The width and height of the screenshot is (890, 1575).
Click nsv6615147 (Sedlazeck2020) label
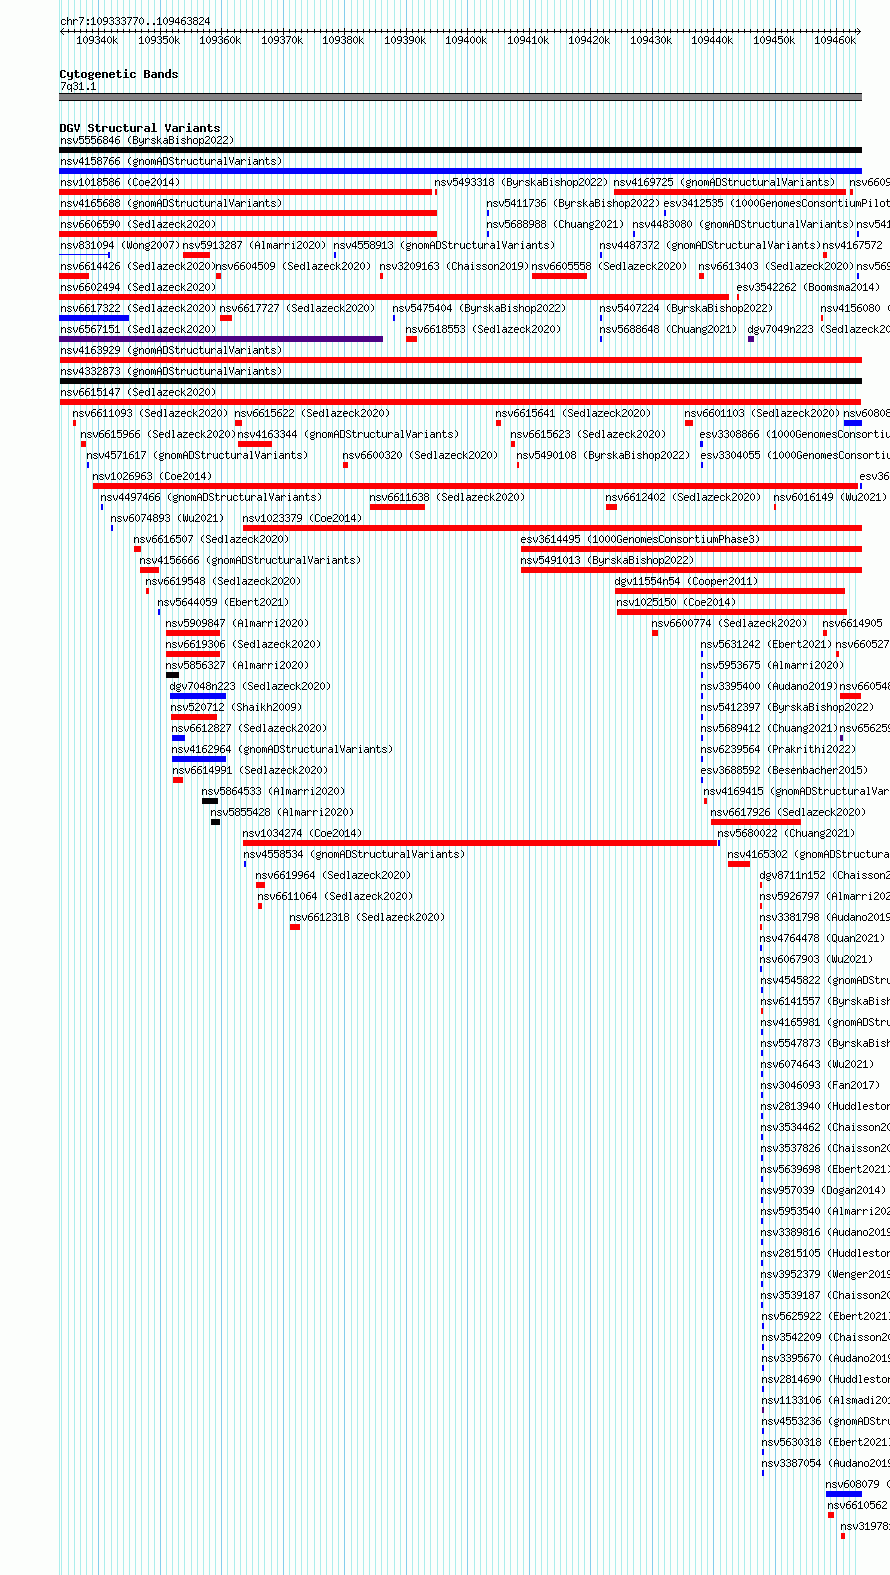tap(138, 392)
